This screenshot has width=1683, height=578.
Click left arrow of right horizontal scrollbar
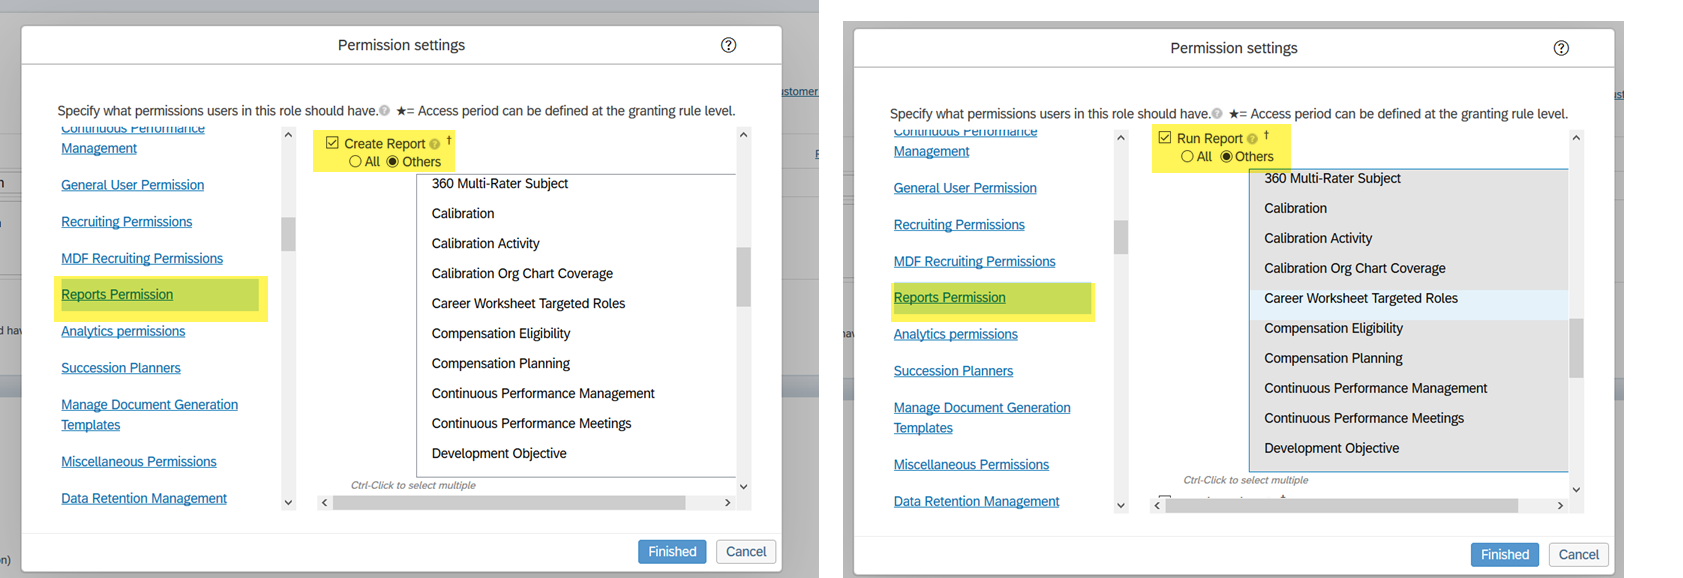pos(1157,506)
